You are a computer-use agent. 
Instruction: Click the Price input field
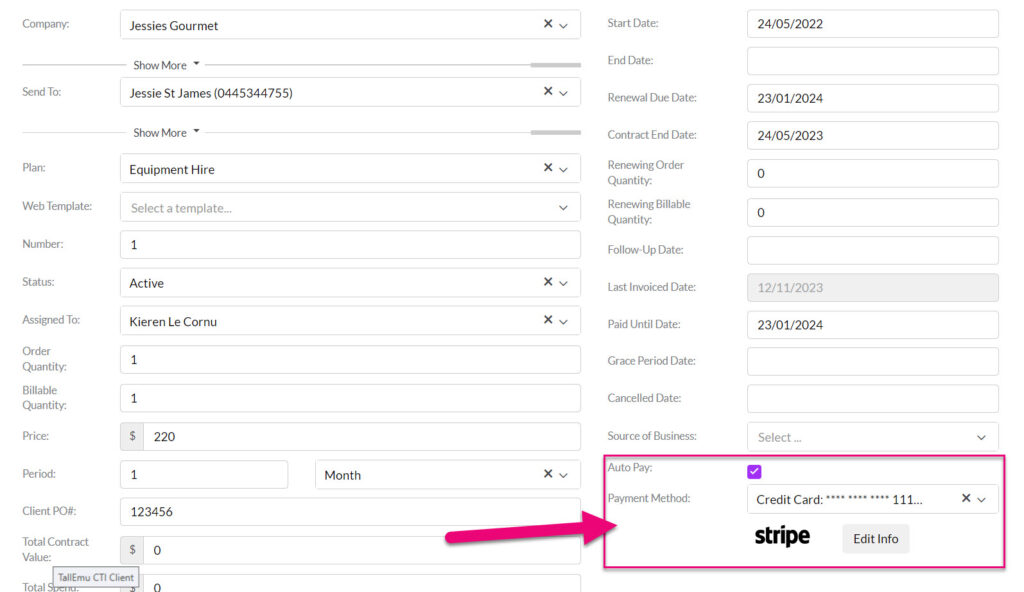[362, 436]
